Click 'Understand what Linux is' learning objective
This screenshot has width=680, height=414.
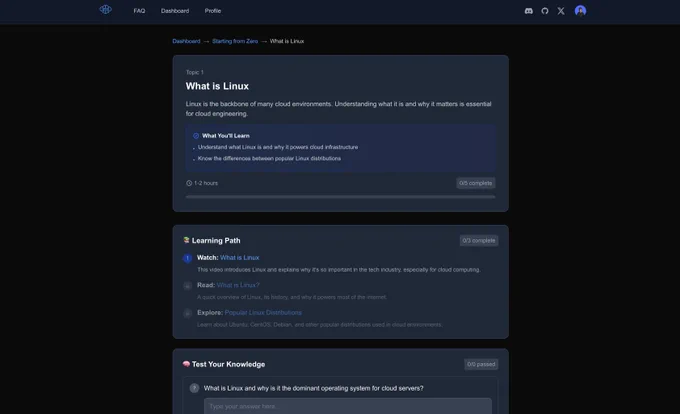point(278,147)
